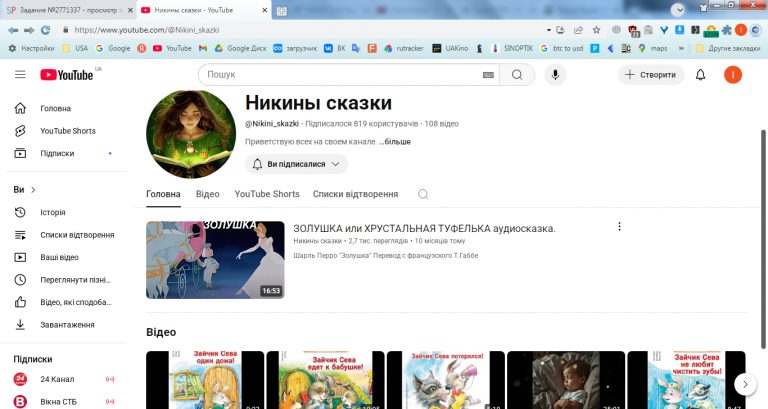Open the Зайчик Сева один дома thumbnail
Image resolution: width=768 pixels, height=409 pixels.
pyautogui.click(x=205, y=380)
